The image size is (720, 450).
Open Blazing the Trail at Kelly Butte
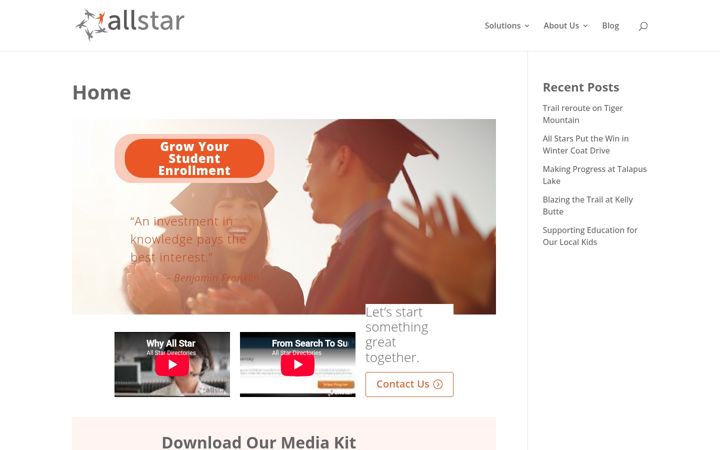pyautogui.click(x=587, y=205)
